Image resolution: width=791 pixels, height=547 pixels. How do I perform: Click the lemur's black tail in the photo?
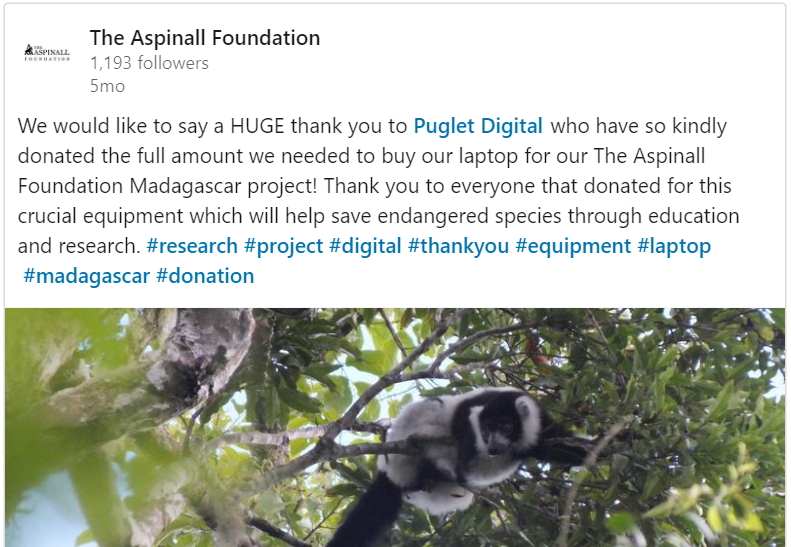(367, 514)
